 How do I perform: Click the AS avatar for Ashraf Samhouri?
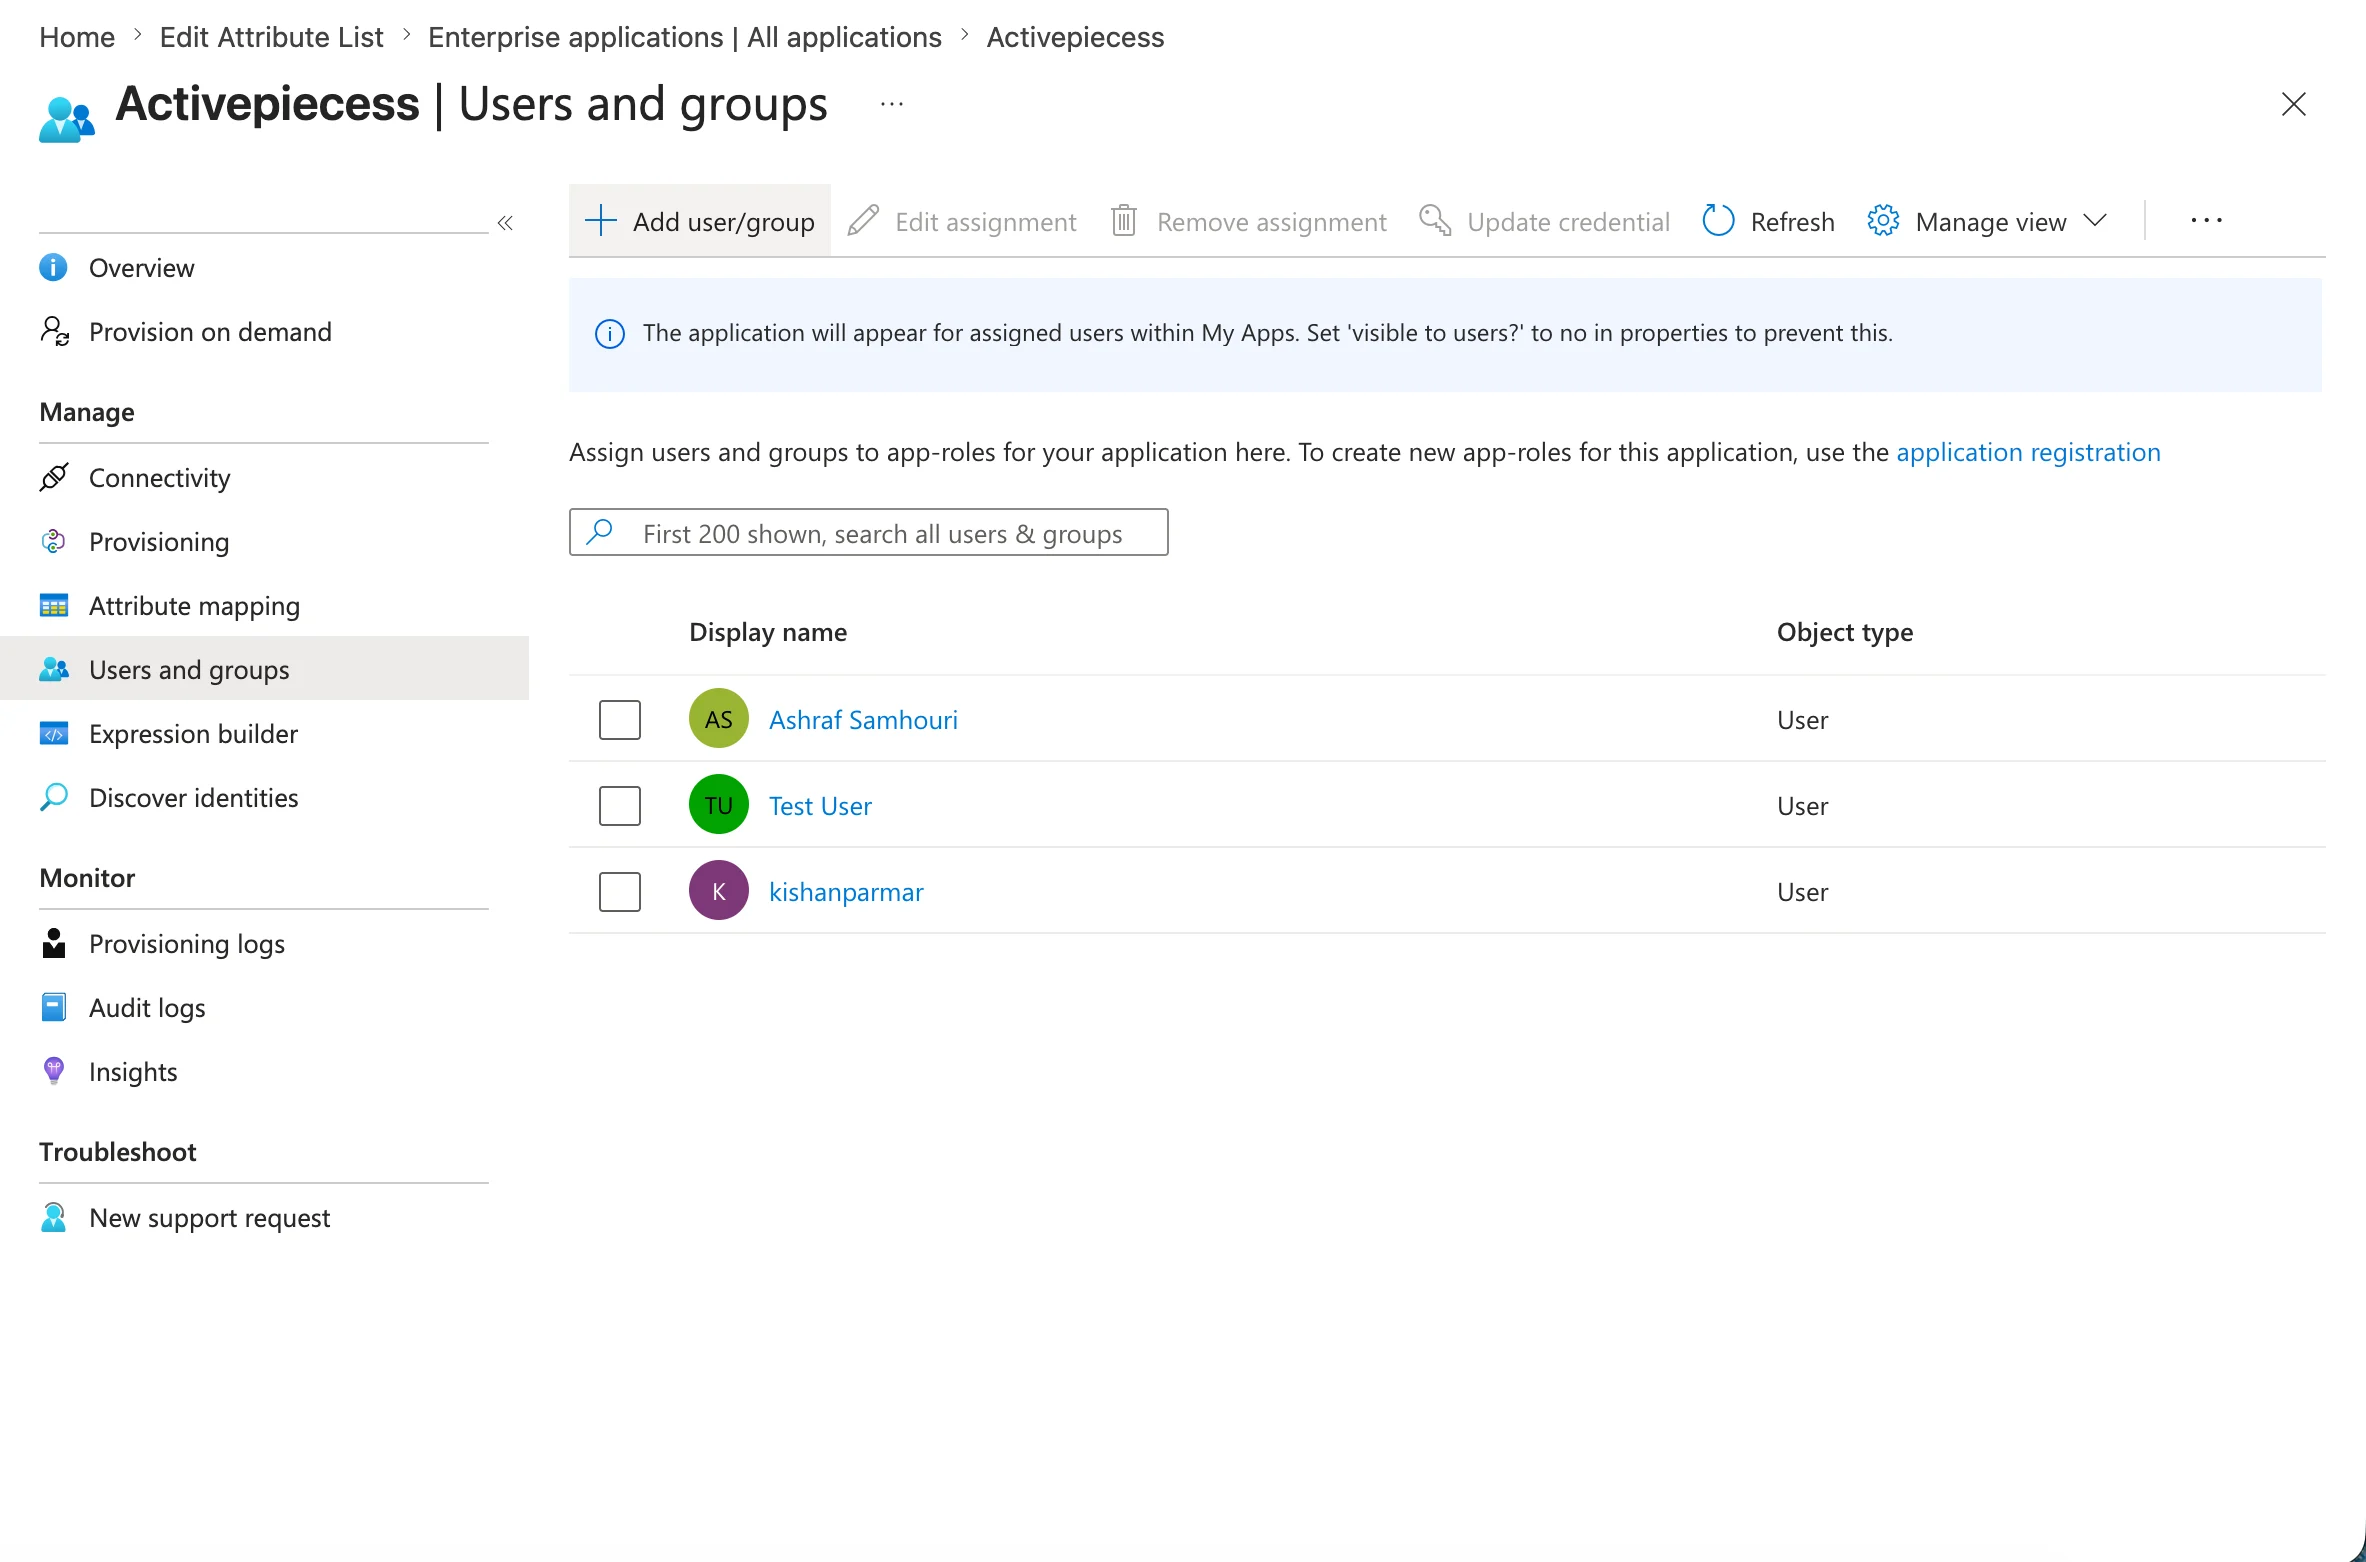click(x=719, y=719)
